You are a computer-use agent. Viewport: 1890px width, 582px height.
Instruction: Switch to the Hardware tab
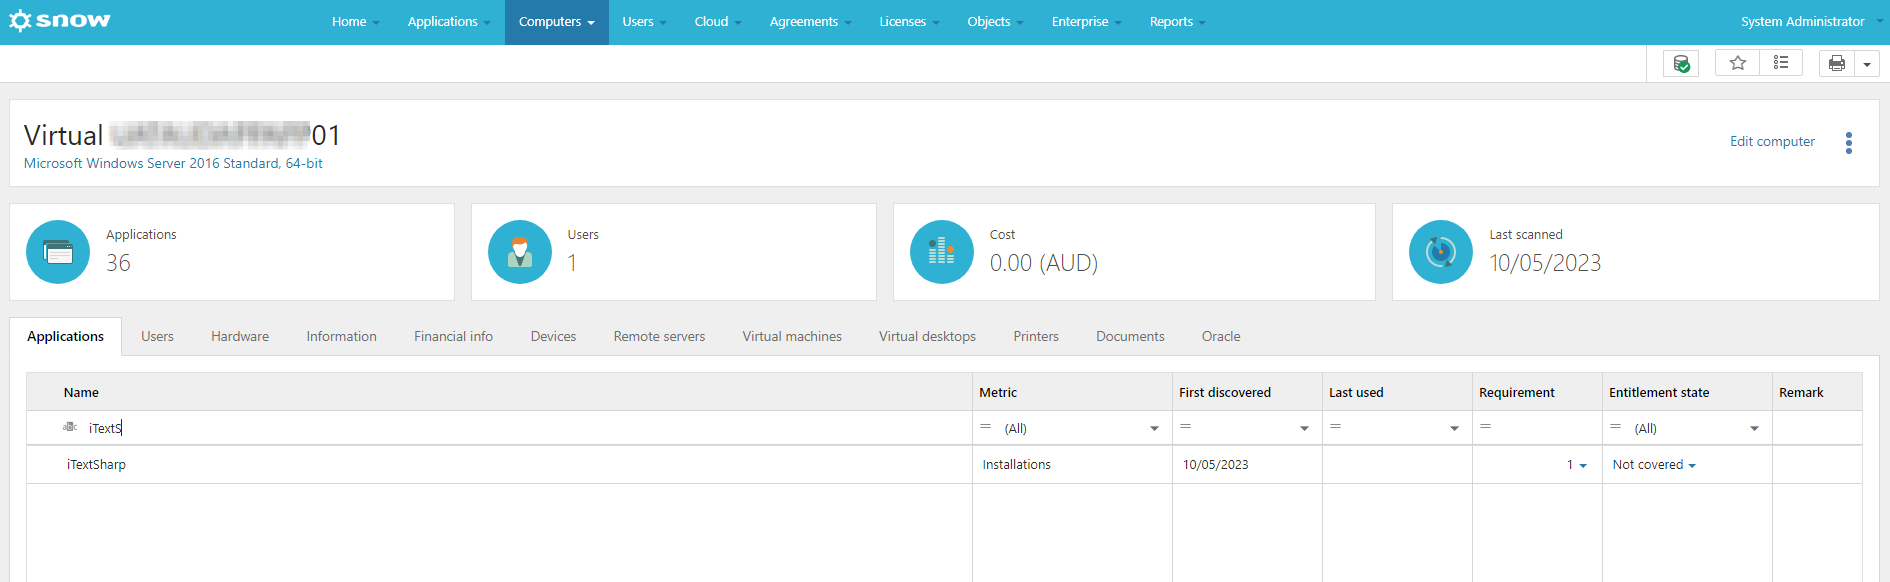pos(240,336)
